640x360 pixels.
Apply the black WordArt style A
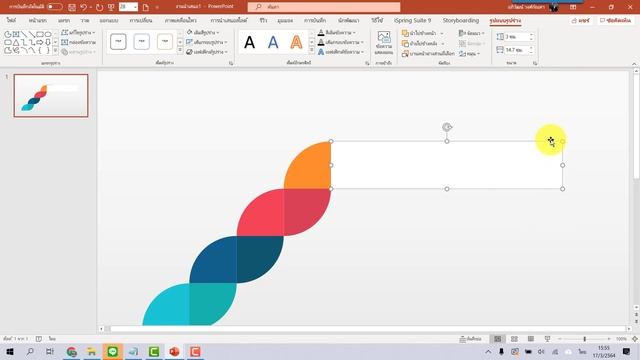[249, 42]
